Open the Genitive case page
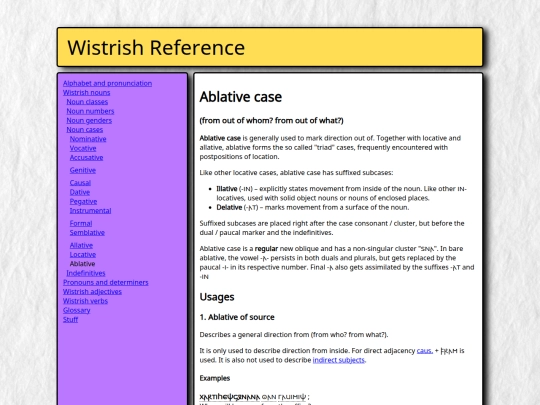The width and height of the screenshot is (540, 405). click(x=83, y=170)
